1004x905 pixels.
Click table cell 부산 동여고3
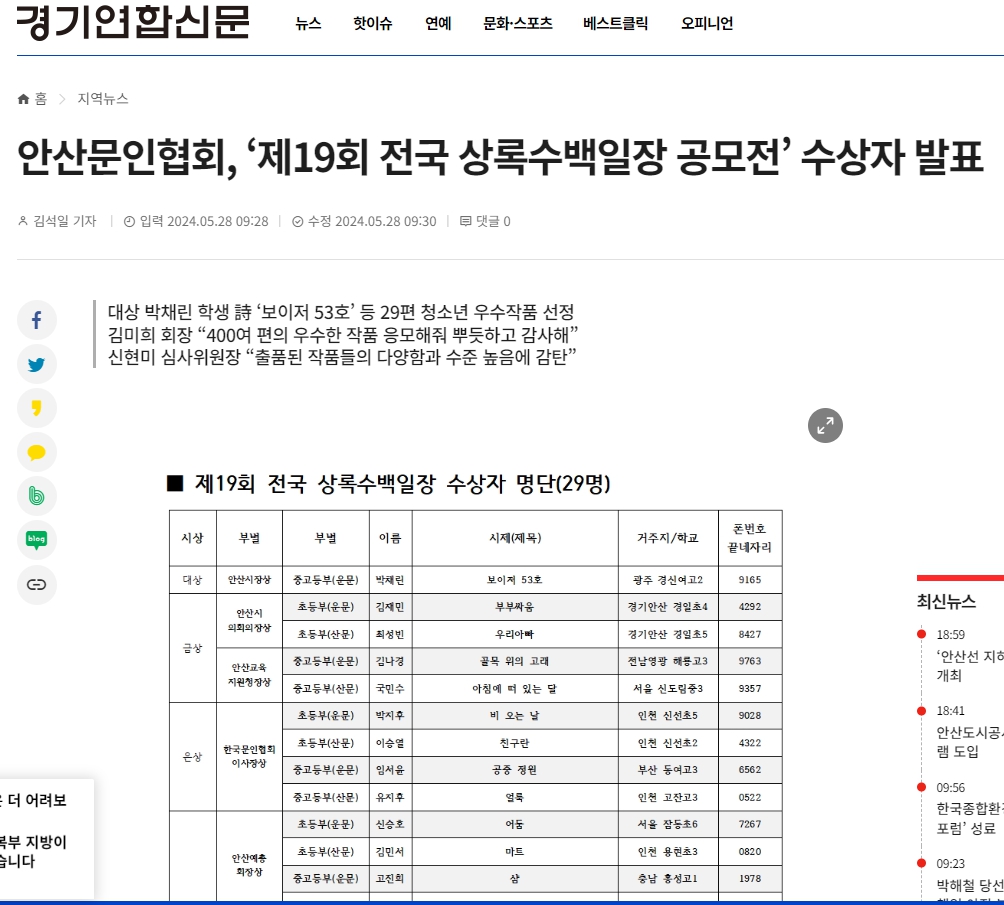point(668,770)
